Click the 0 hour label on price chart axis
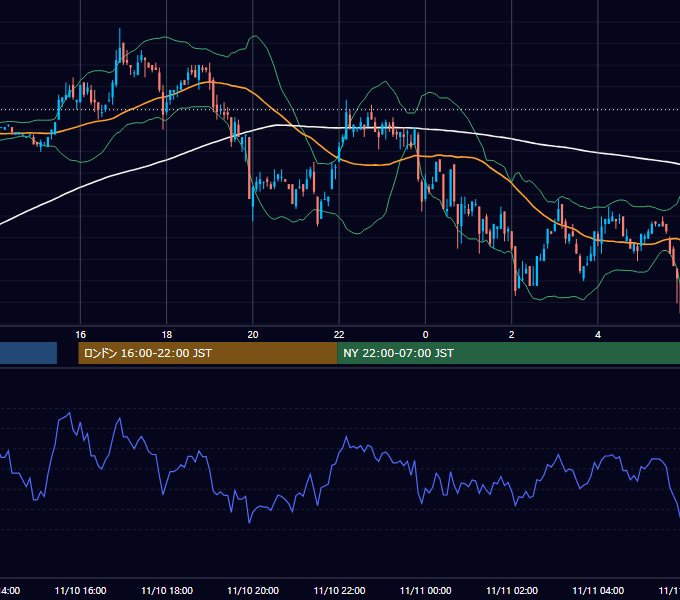This screenshot has width=680, height=600. click(x=425, y=335)
